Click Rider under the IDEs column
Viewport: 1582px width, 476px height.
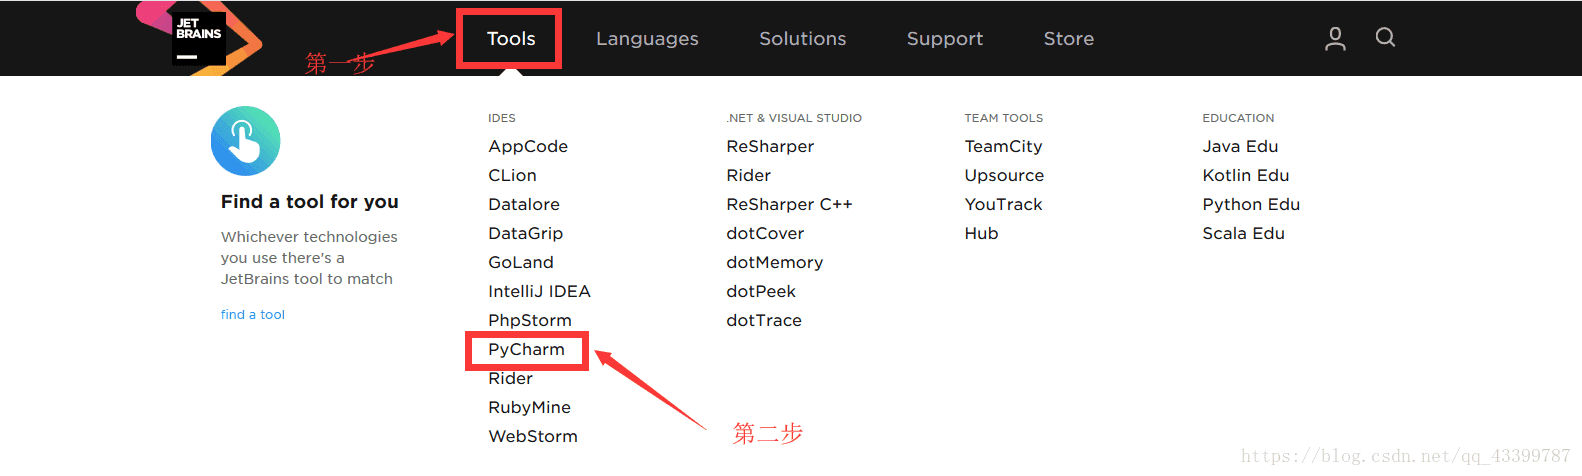tap(510, 378)
